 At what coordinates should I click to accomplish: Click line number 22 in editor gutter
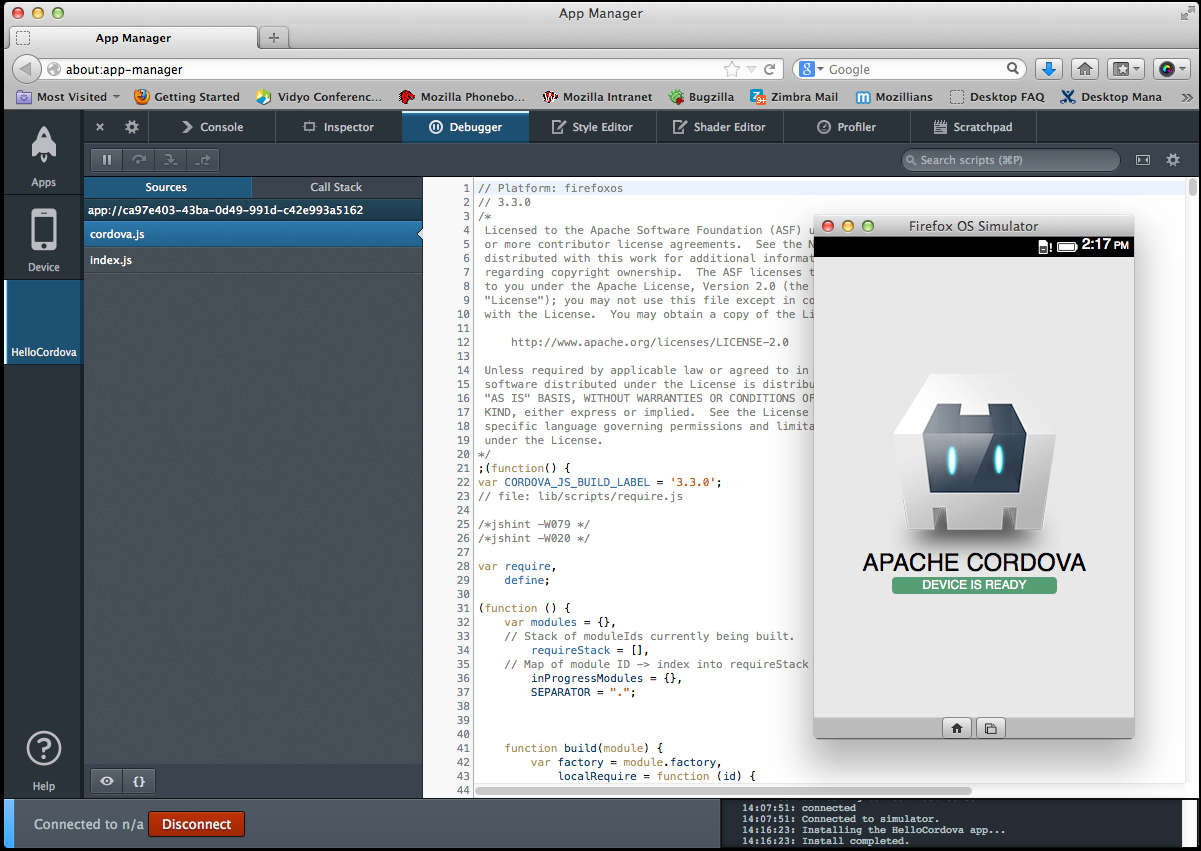tap(463, 482)
